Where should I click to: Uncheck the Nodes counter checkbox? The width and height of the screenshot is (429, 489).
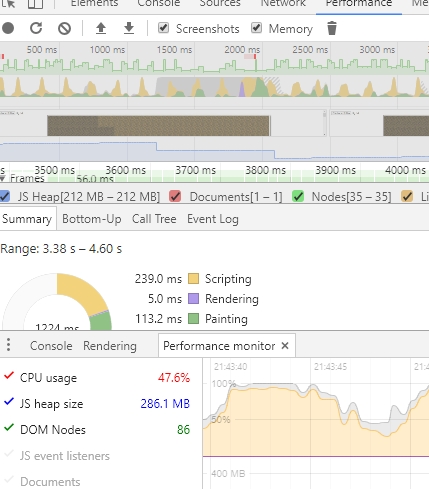click(298, 196)
